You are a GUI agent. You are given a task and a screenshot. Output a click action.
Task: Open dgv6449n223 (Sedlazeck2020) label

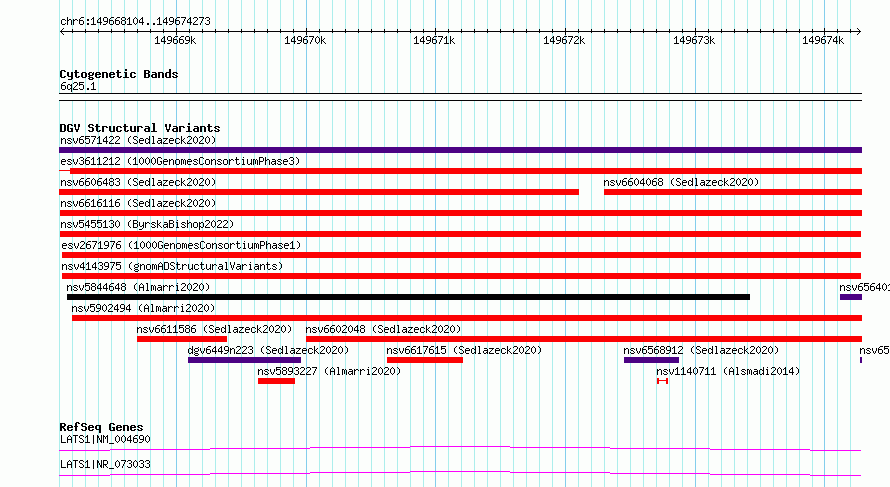tap(268, 350)
